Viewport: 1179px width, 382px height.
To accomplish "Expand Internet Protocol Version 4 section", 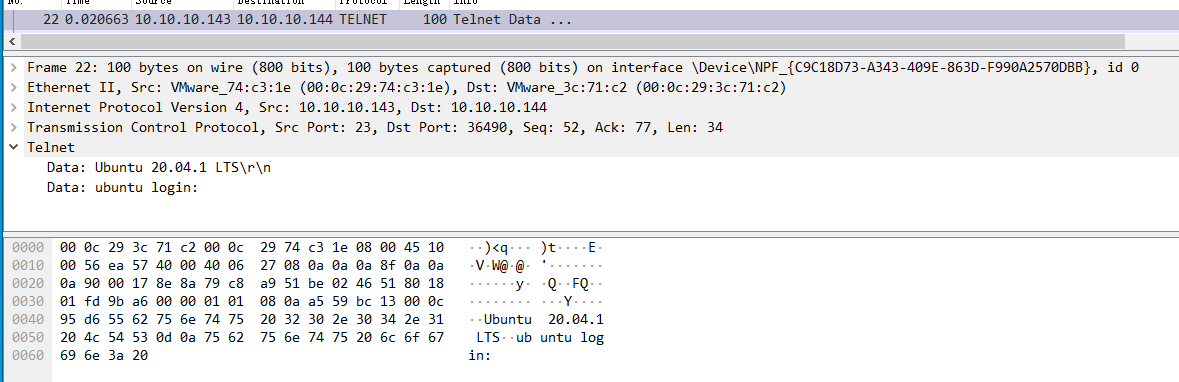I will pos(14,108).
